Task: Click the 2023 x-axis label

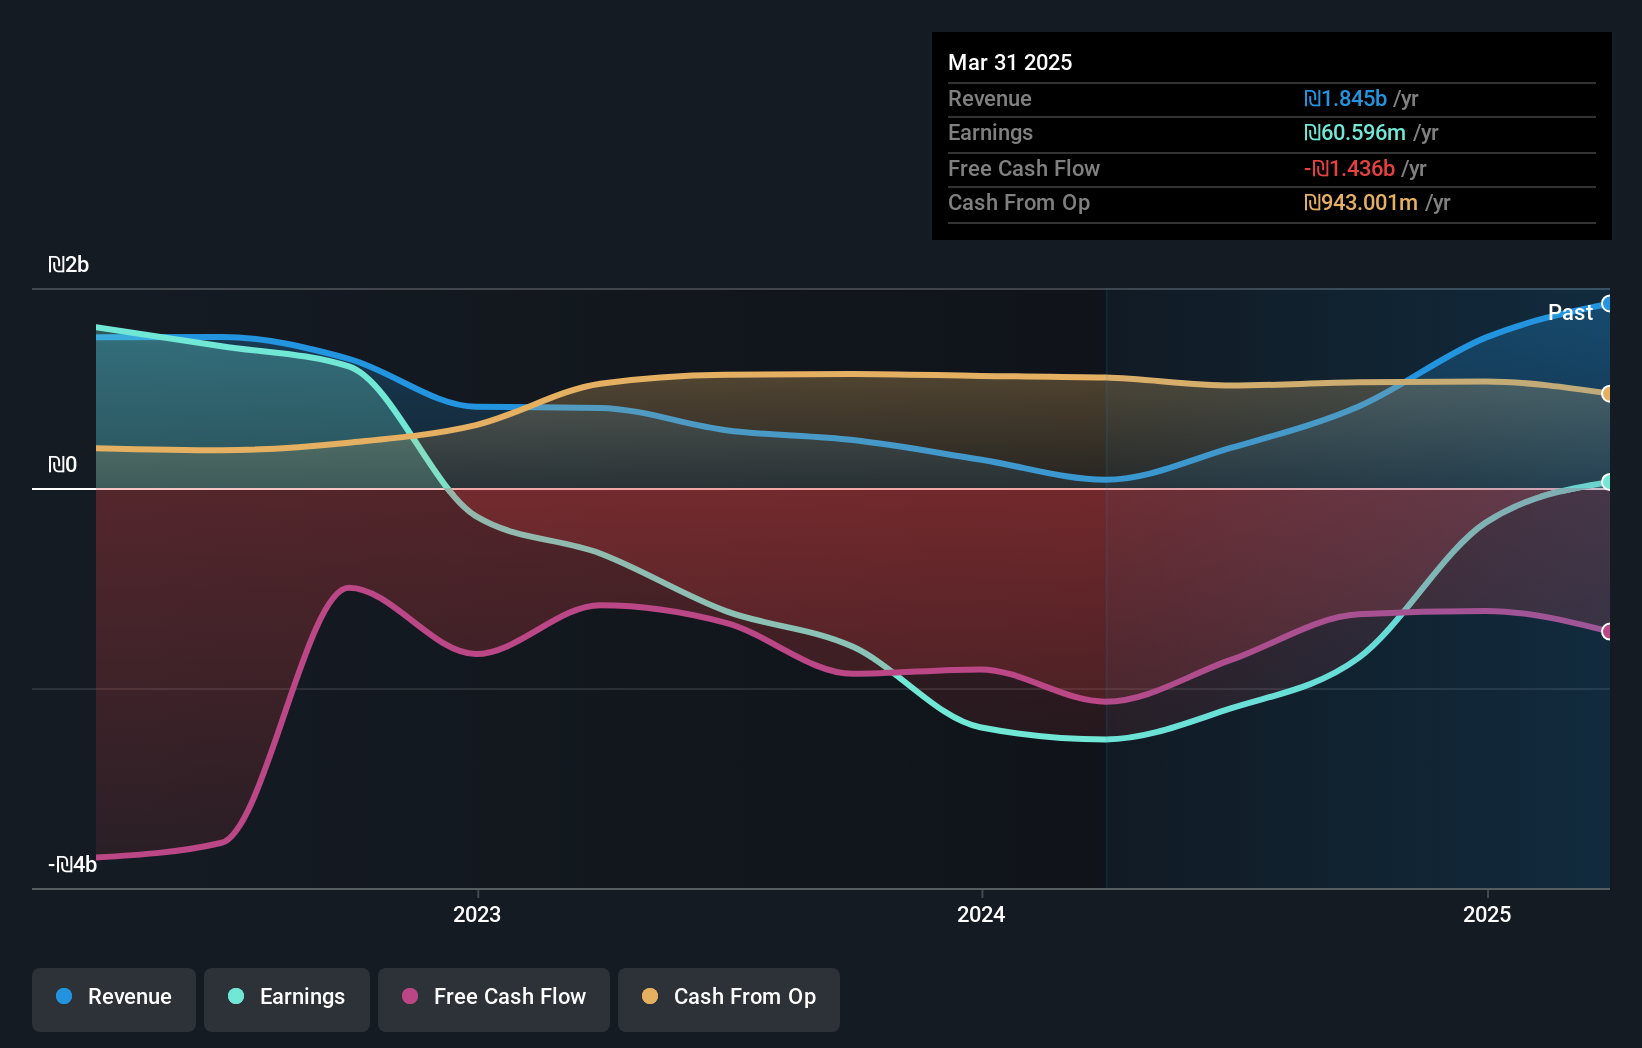Action: pyautogui.click(x=477, y=915)
